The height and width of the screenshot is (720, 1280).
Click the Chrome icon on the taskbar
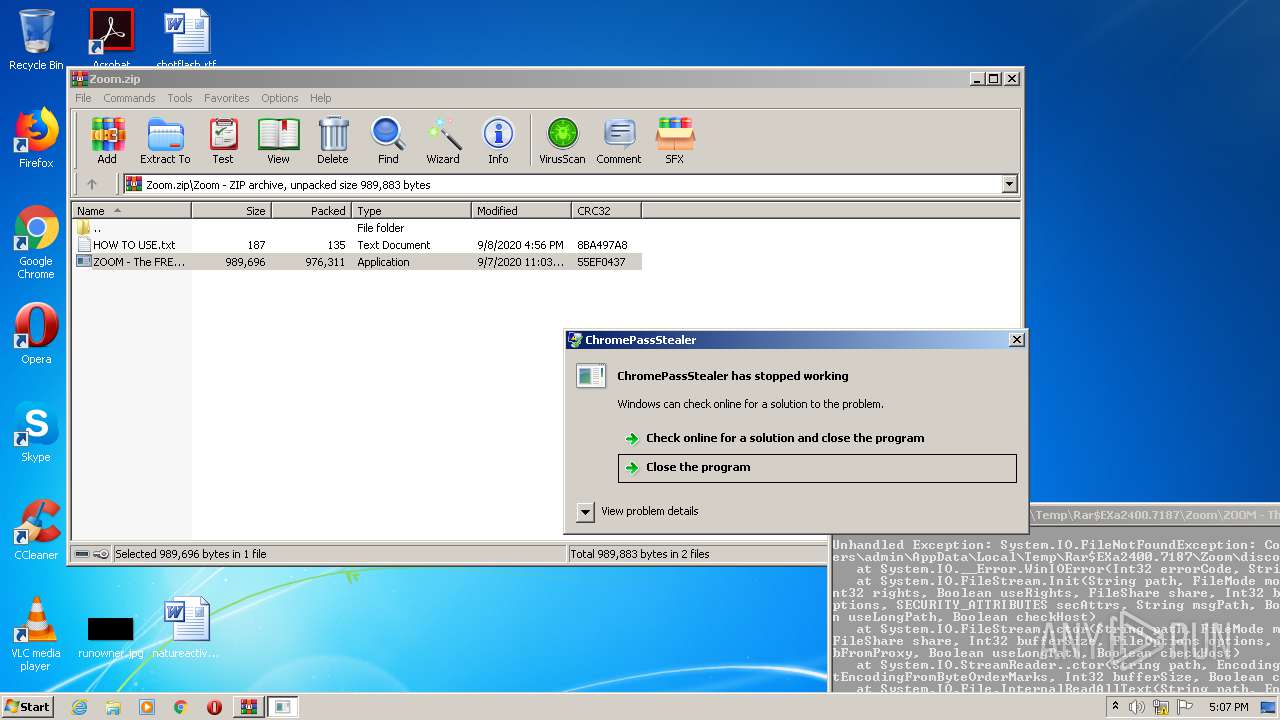tap(180, 707)
